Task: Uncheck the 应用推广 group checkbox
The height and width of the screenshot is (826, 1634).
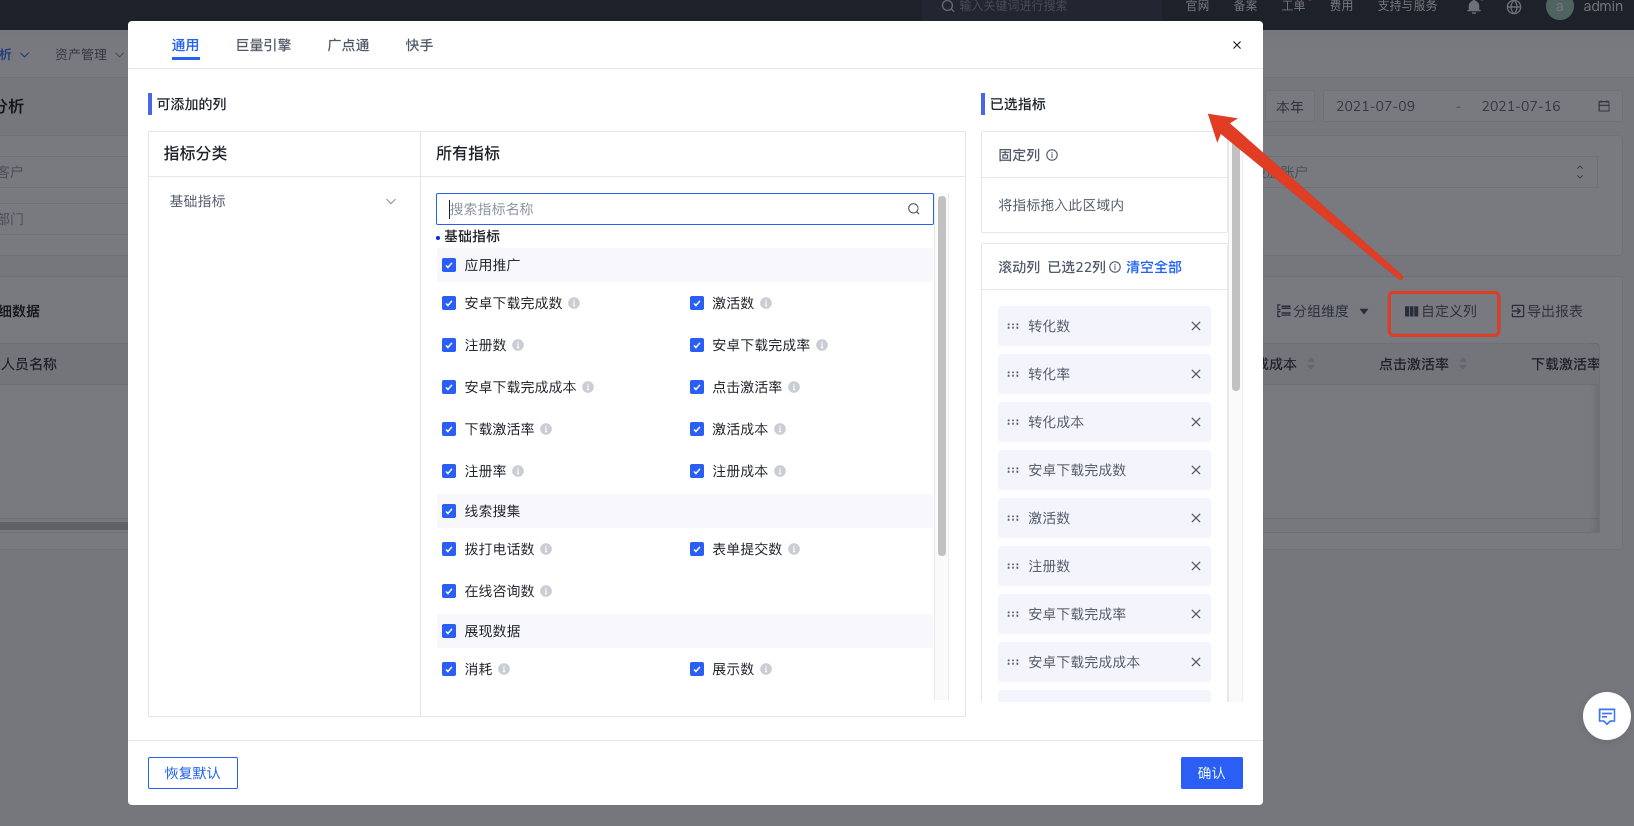Action: click(449, 265)
